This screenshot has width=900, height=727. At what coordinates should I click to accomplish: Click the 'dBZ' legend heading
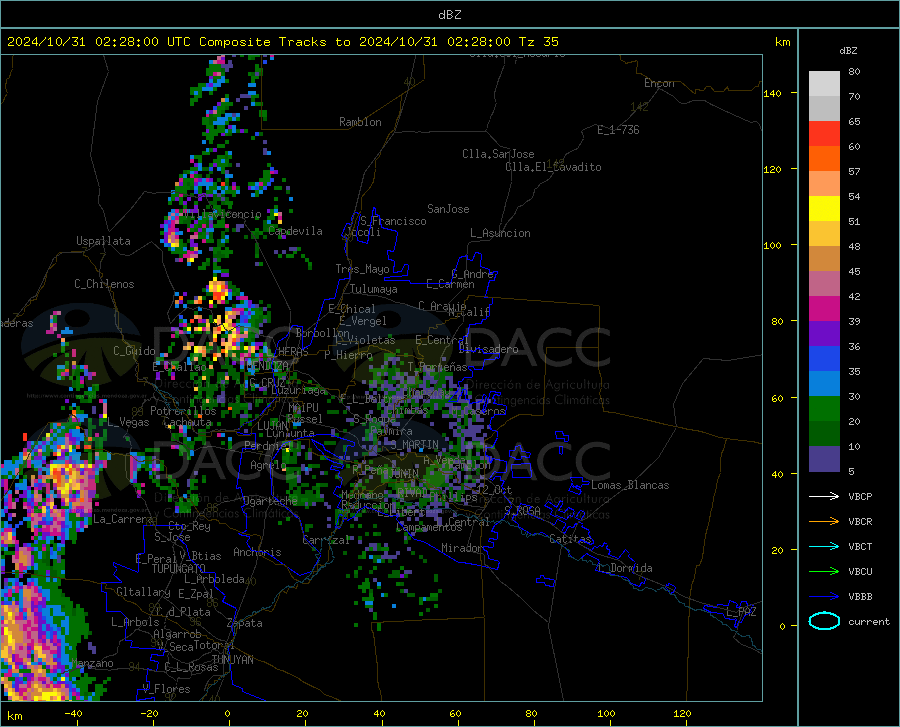coord(848,50)
